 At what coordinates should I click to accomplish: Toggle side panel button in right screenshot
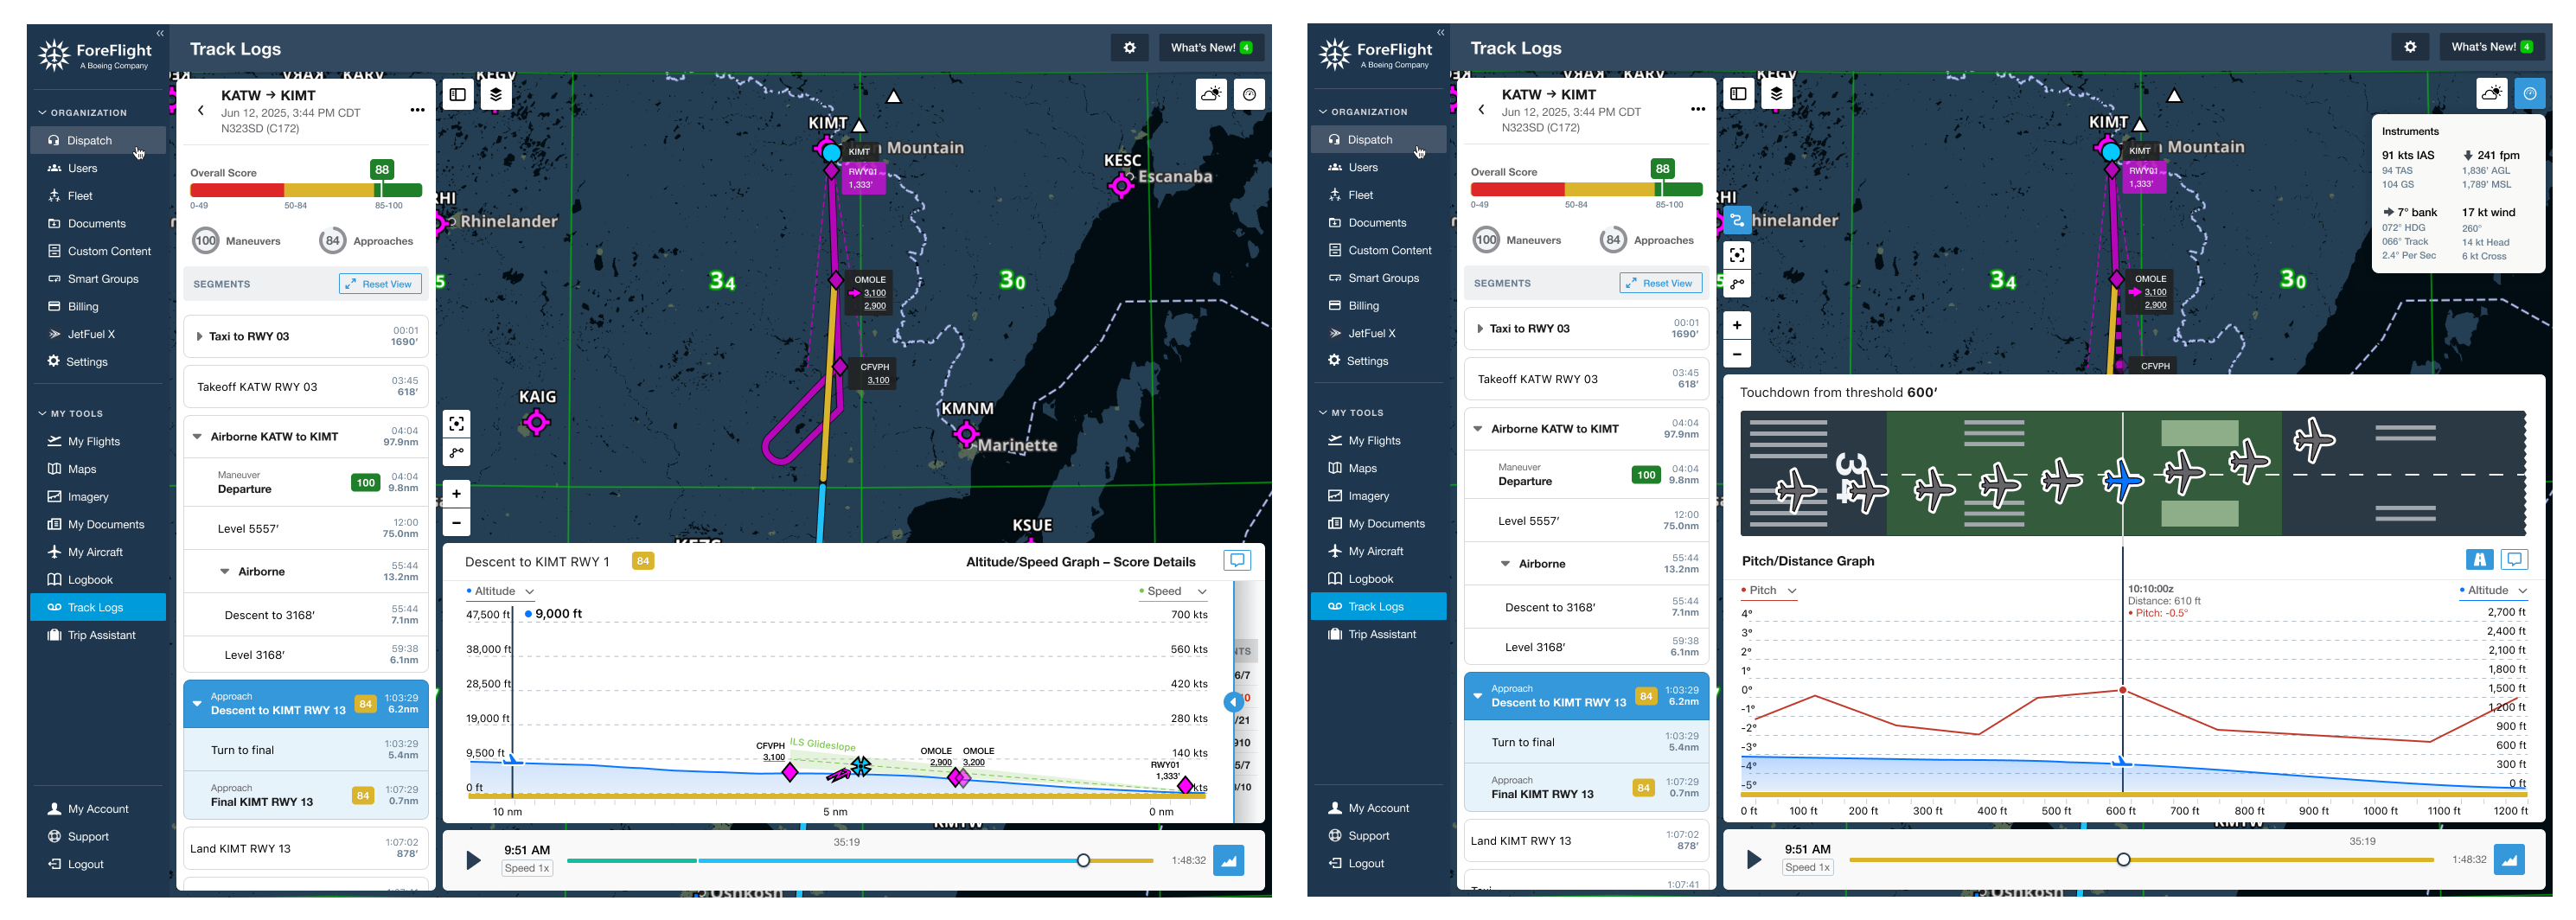(1738, 94)
